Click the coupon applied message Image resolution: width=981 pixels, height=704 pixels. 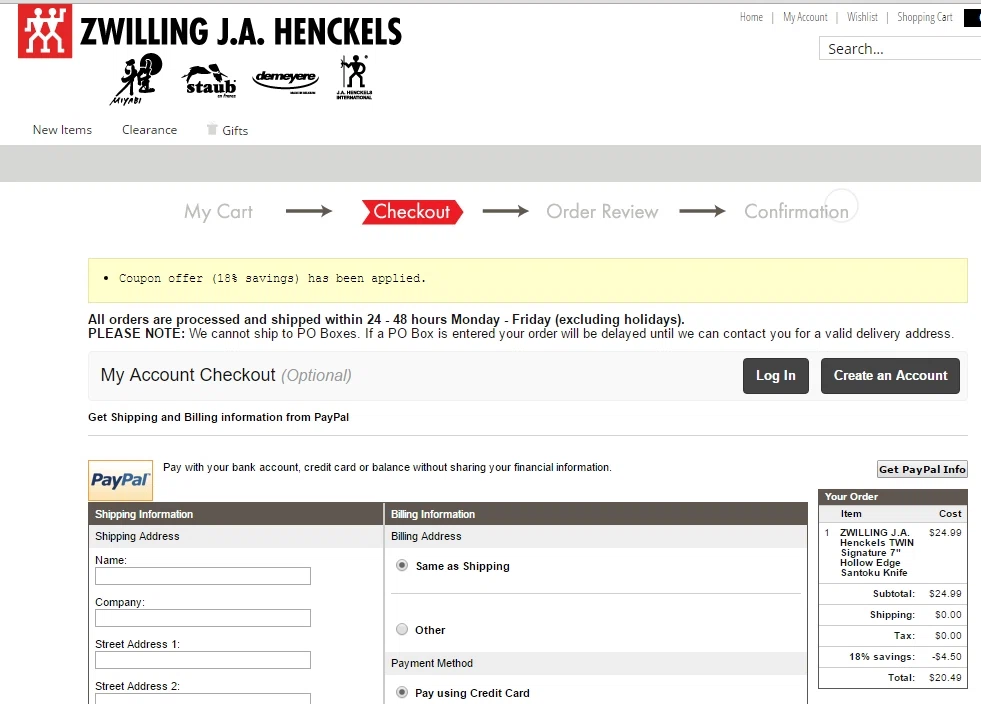tap(273, 278)
